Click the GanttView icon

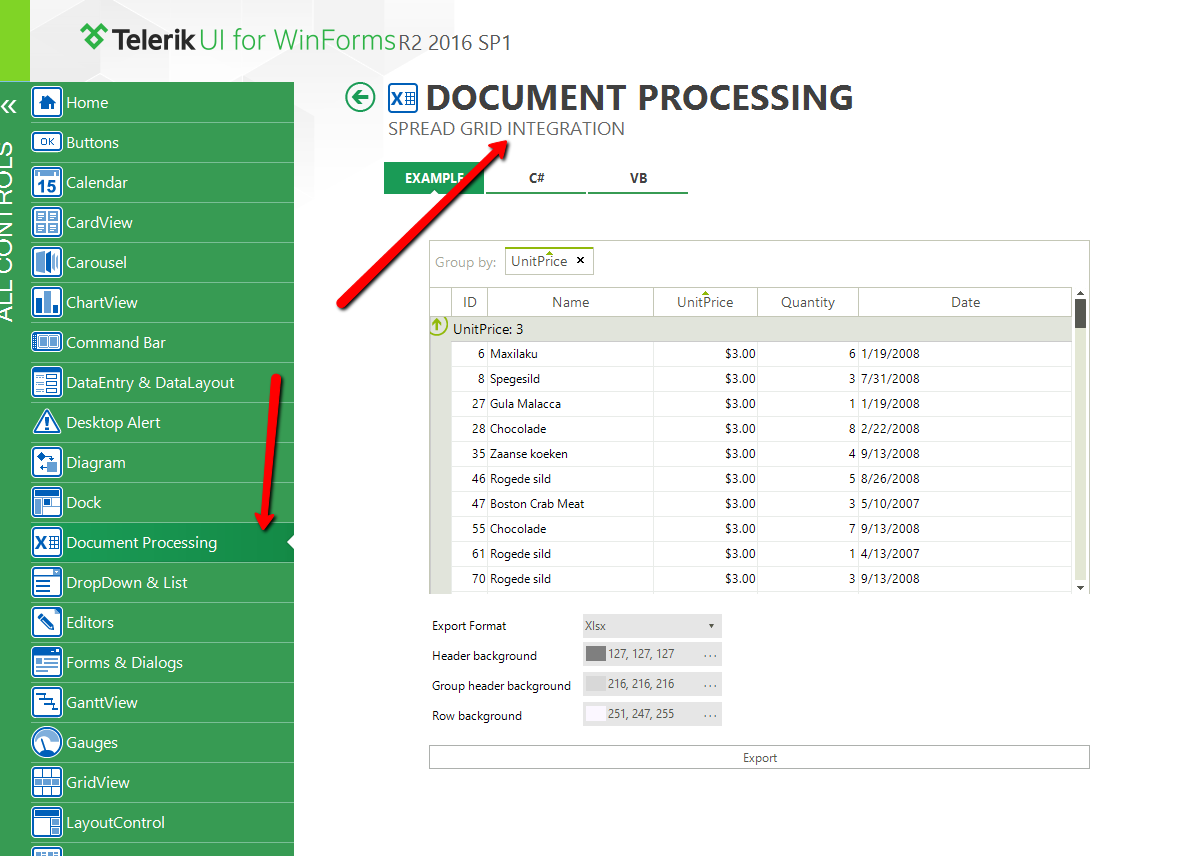47,702
